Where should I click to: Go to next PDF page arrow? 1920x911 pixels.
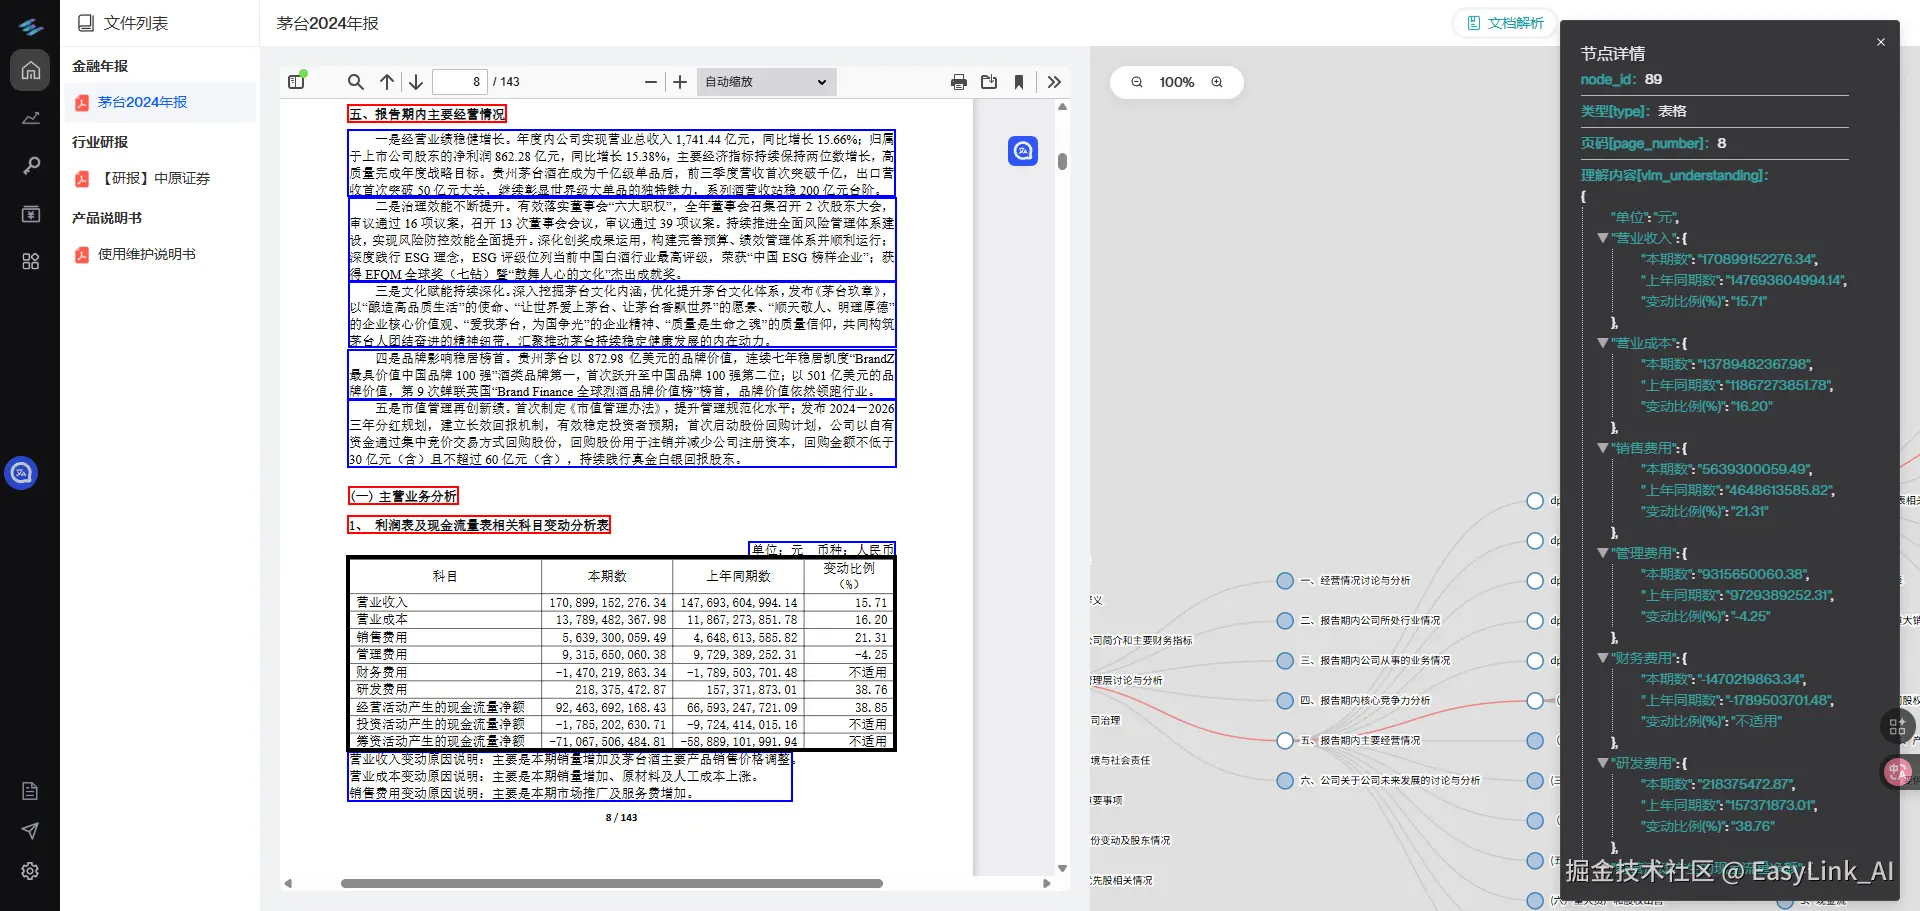pyautogui.click(x=416, y=82)
